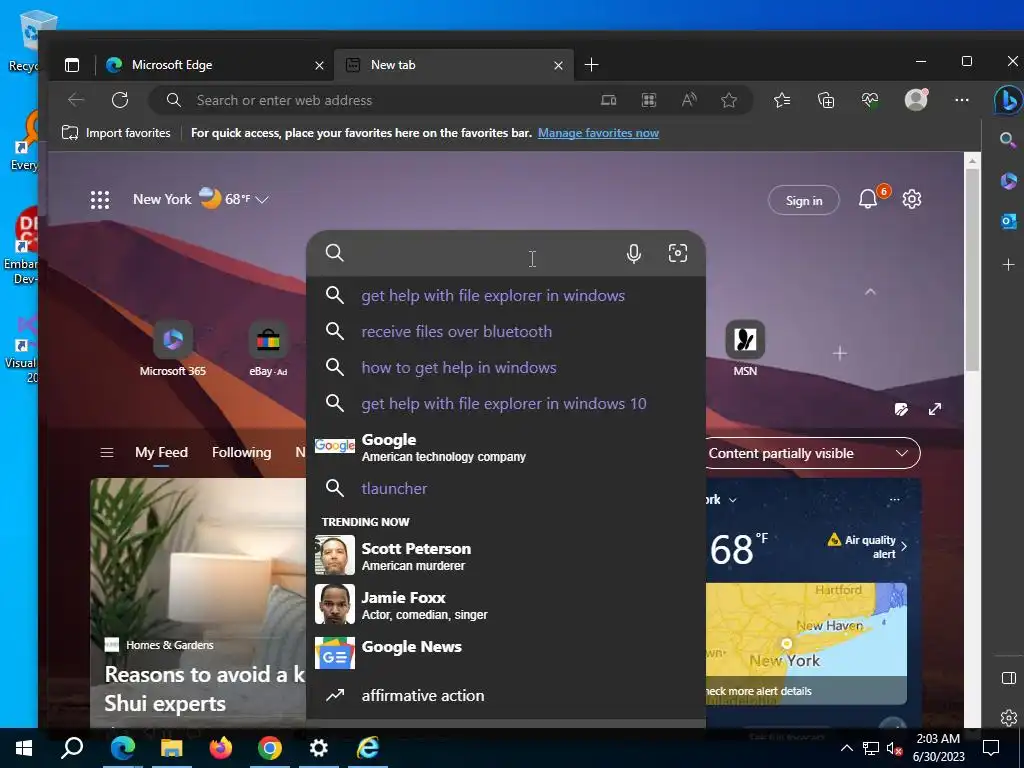Close the Microsoft Edge tab
Image resolution: width=1024 pixels, height=768 pixels.
point(319,65)
